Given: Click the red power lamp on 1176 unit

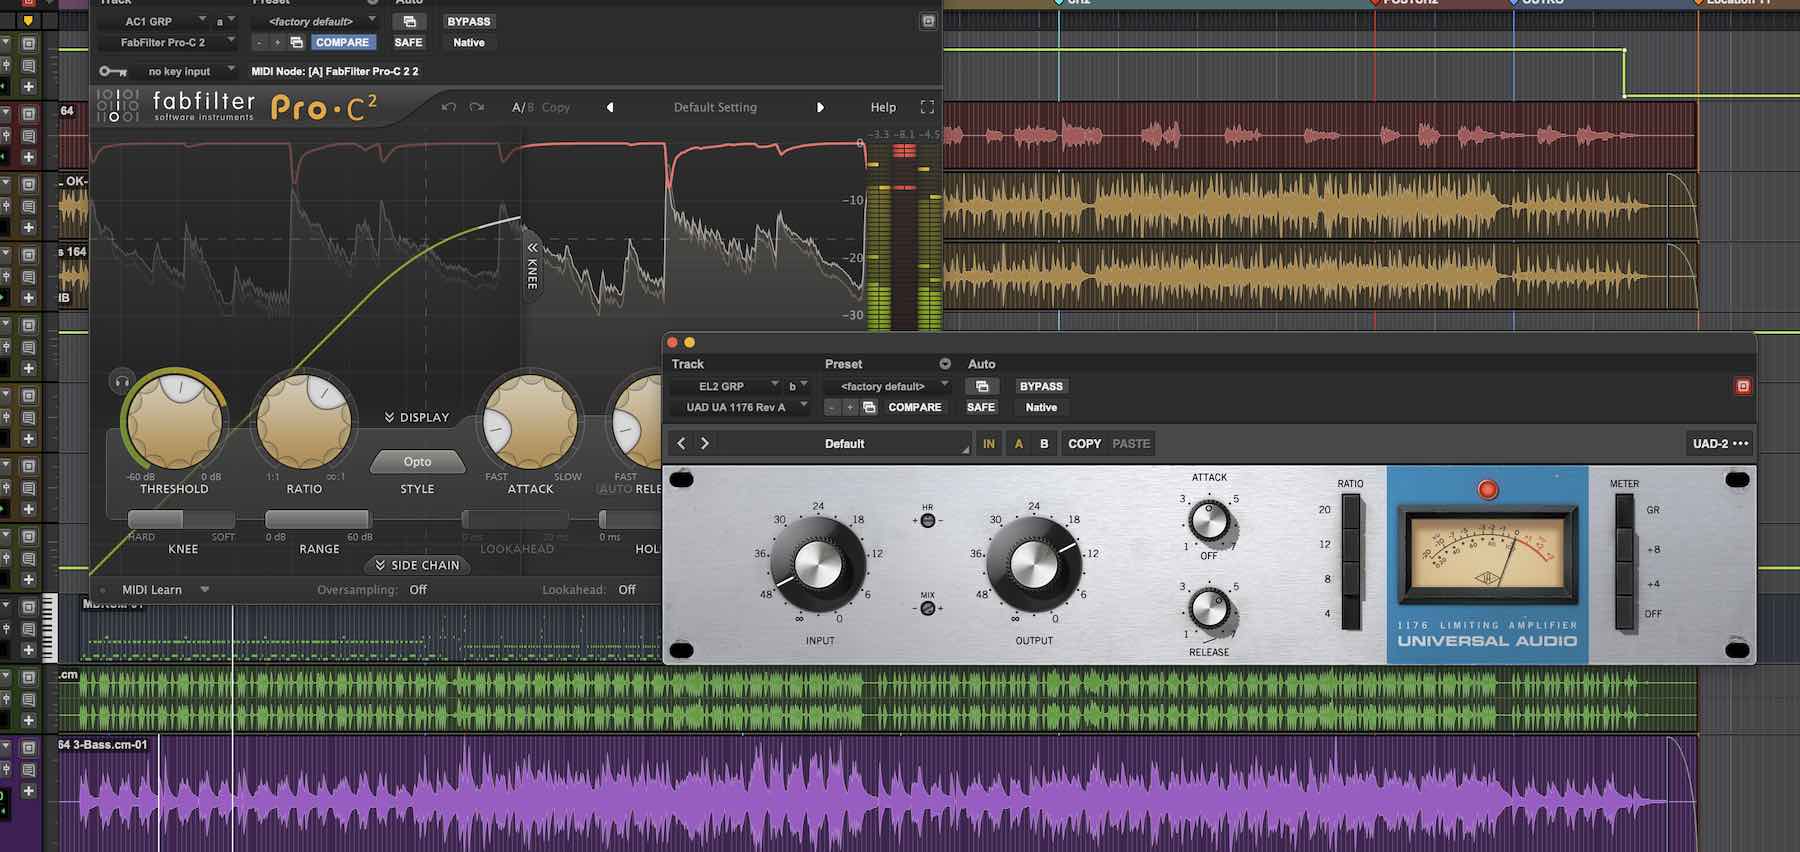Looking at the screenshot, I should (x=1488, y=489).
